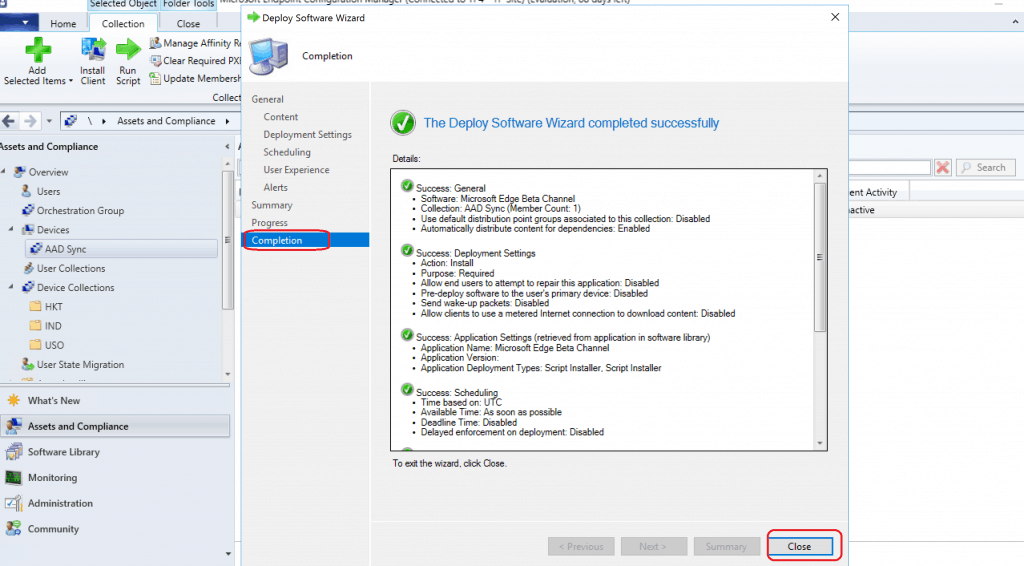Image resolution: width=1024 pixels, height=566 pixels.
Task: Click the User Experience wizard step
Action: [296, 170]
